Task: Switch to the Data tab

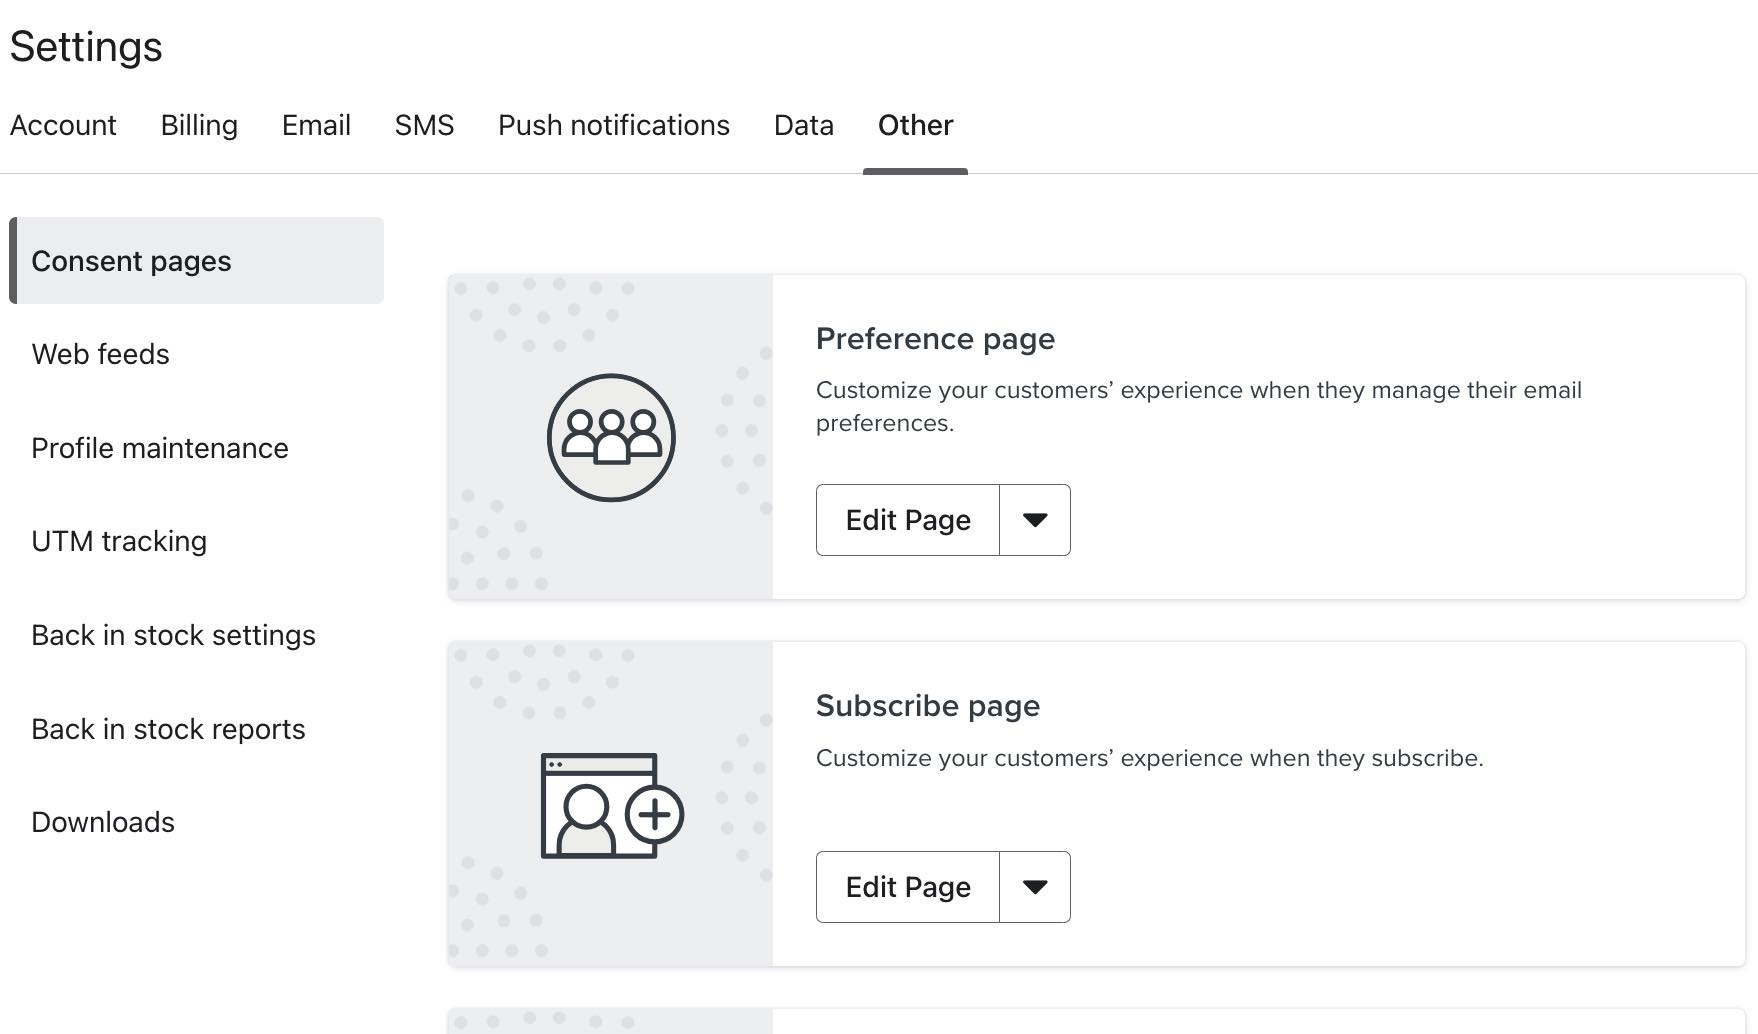Action: coord(803,126)
